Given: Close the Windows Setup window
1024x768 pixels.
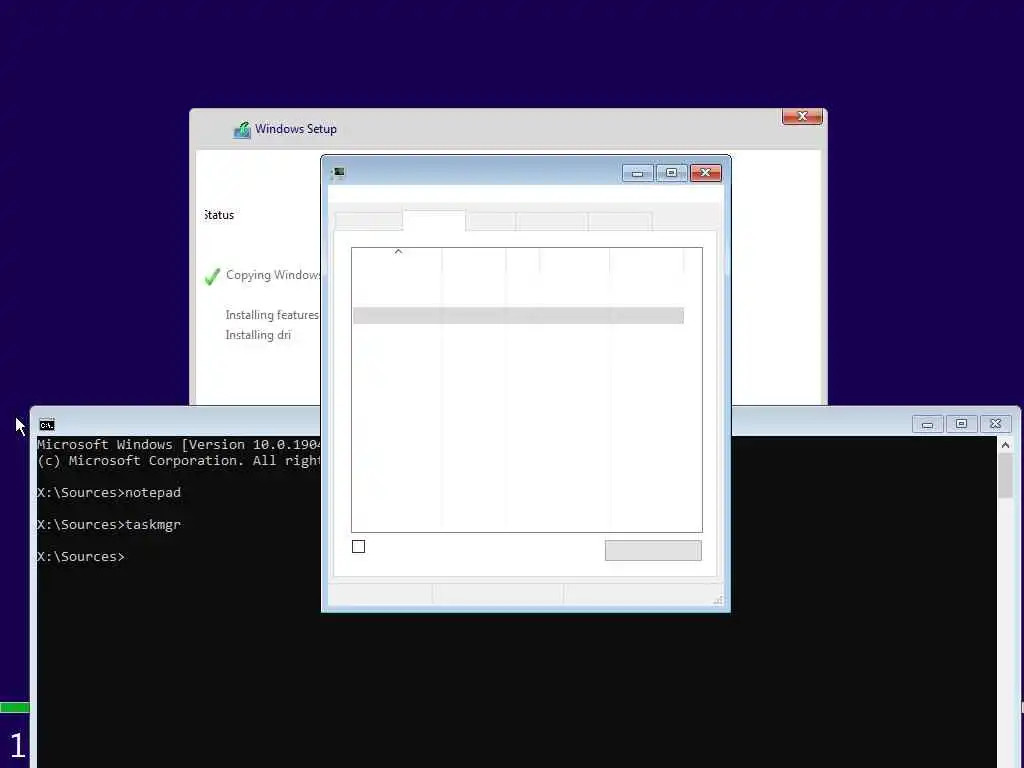Looking at the screenshot, I should 802,116.
